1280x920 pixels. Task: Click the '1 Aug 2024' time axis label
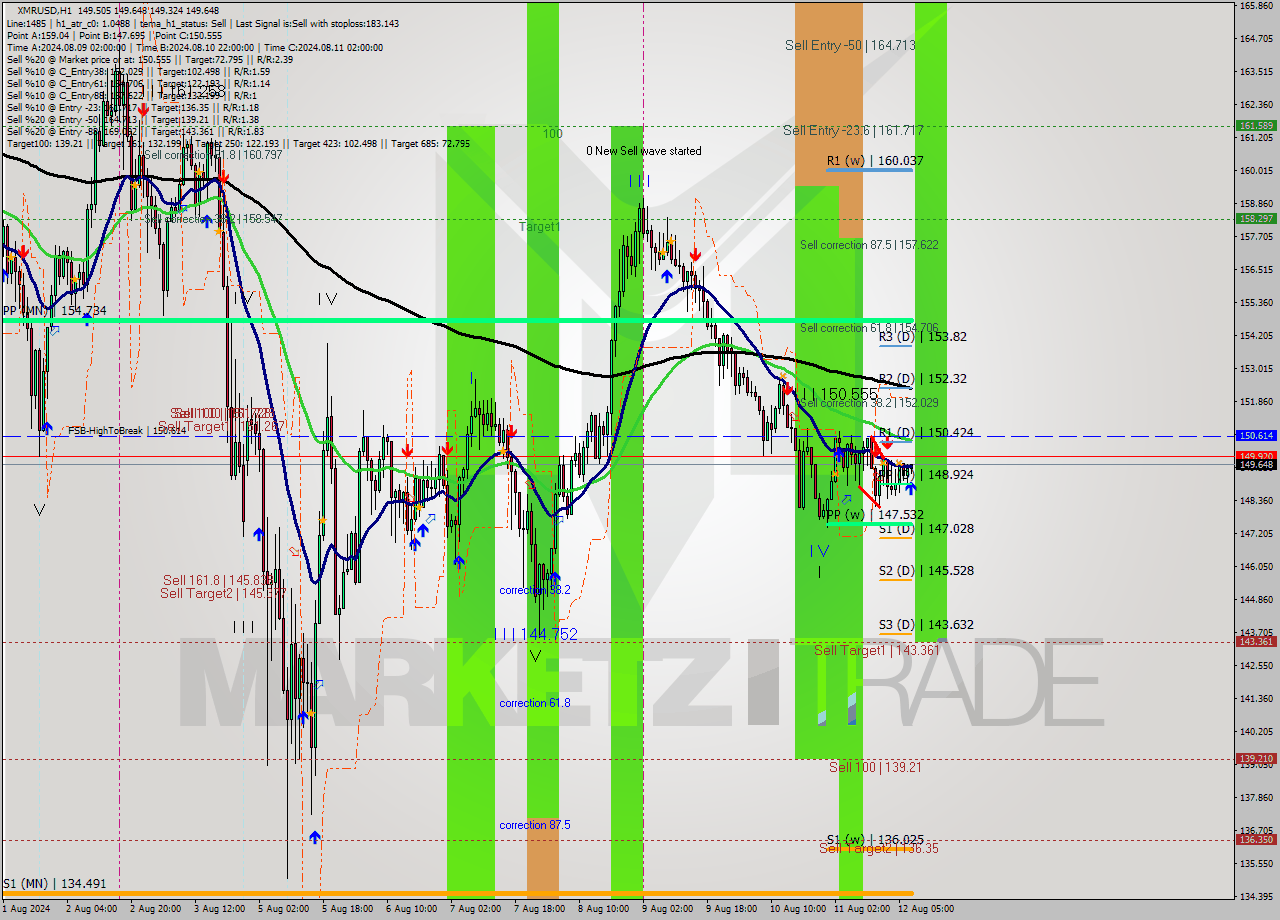[x=24, y=909]
